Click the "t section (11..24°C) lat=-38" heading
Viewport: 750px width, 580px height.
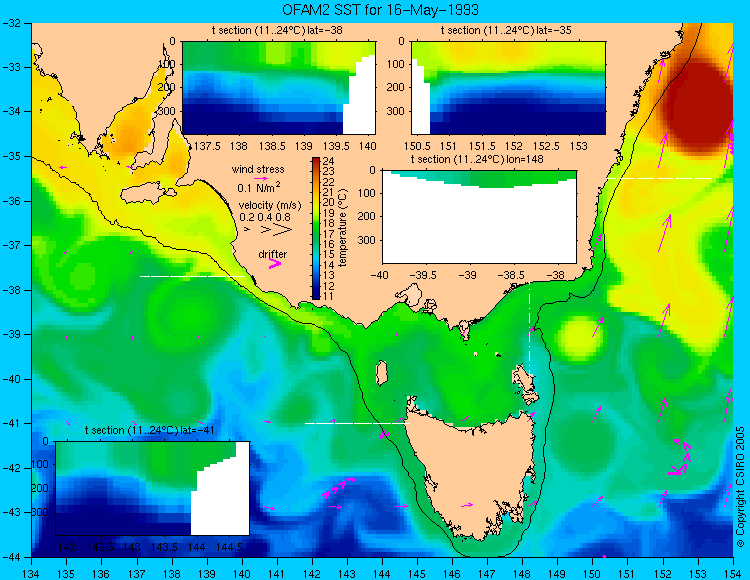pos(277,31)
